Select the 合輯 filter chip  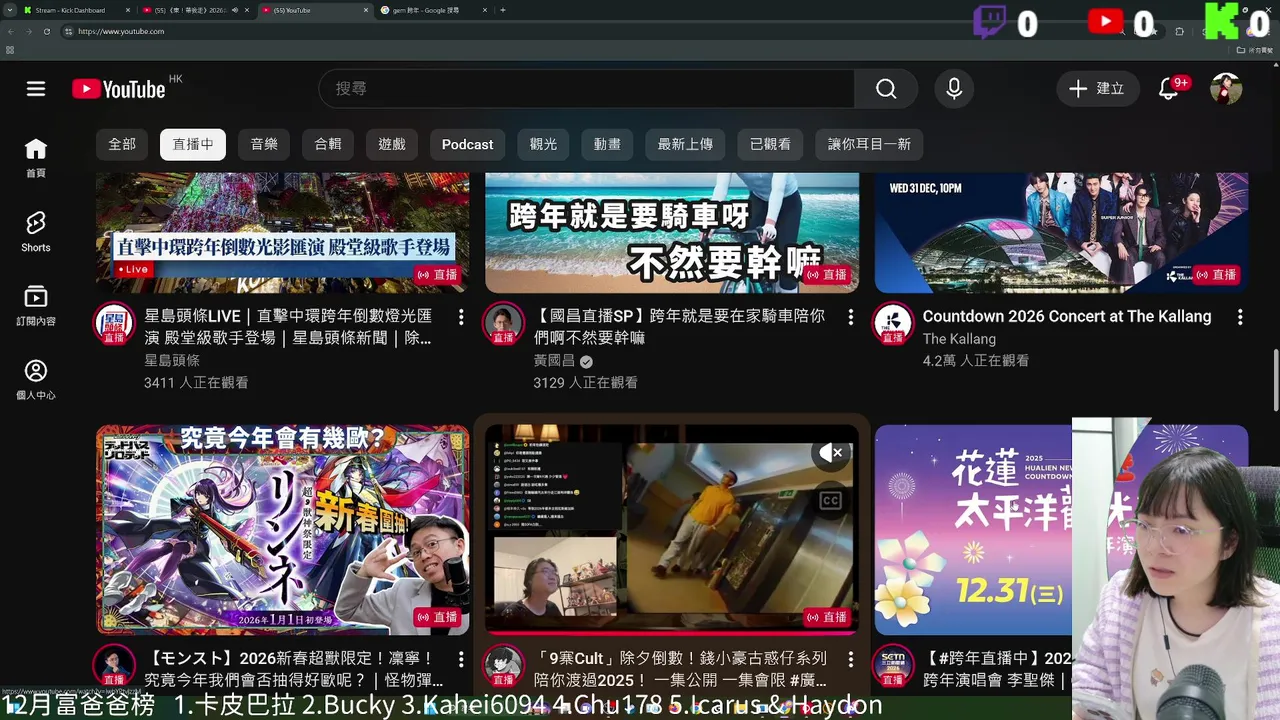pos(328,144)
